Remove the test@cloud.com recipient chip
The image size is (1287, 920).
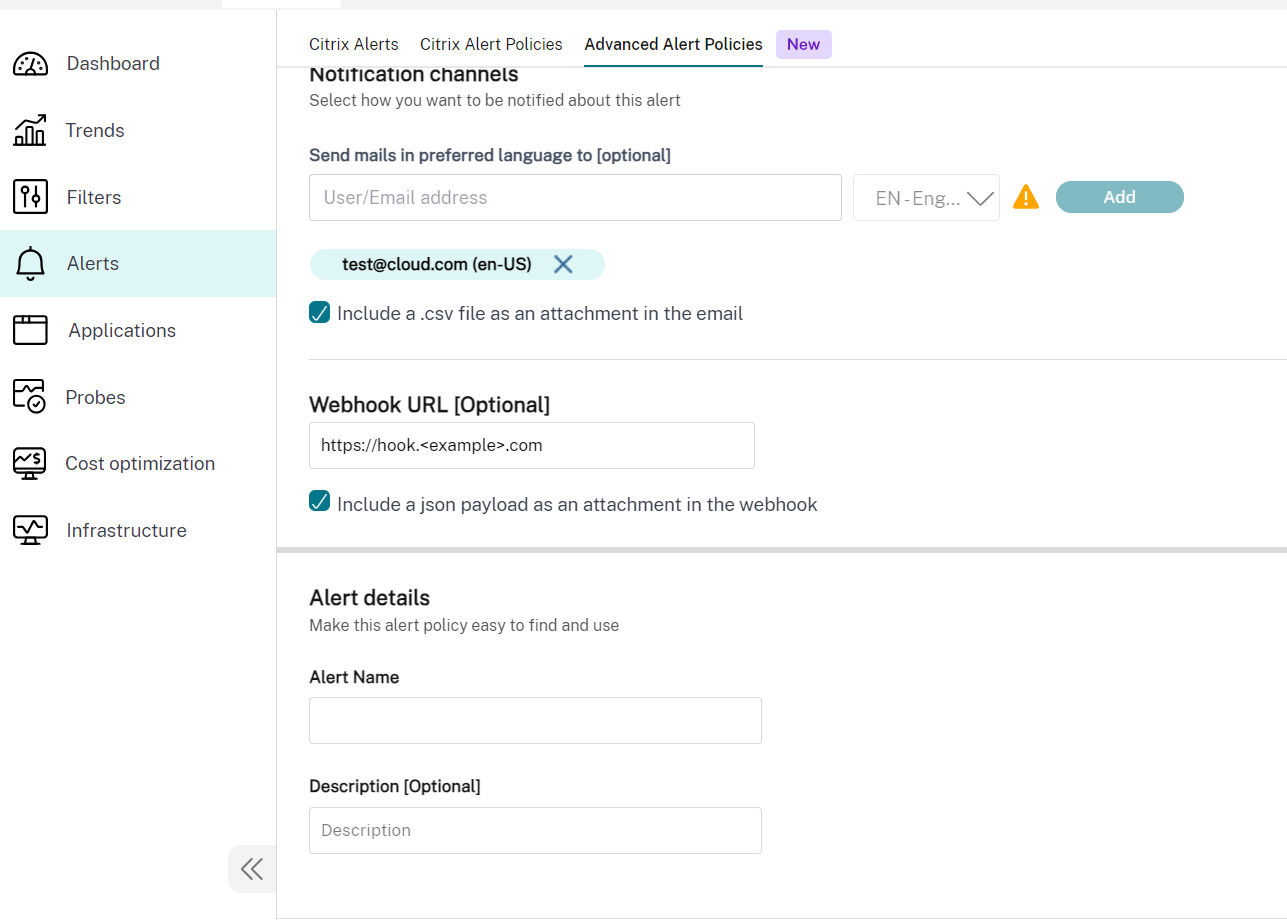563,264
